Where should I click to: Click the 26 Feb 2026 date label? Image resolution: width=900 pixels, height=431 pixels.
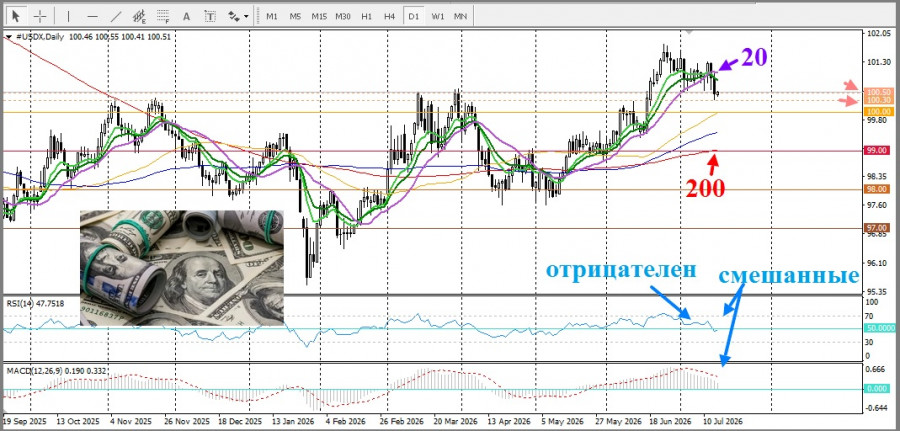[401, 420]
